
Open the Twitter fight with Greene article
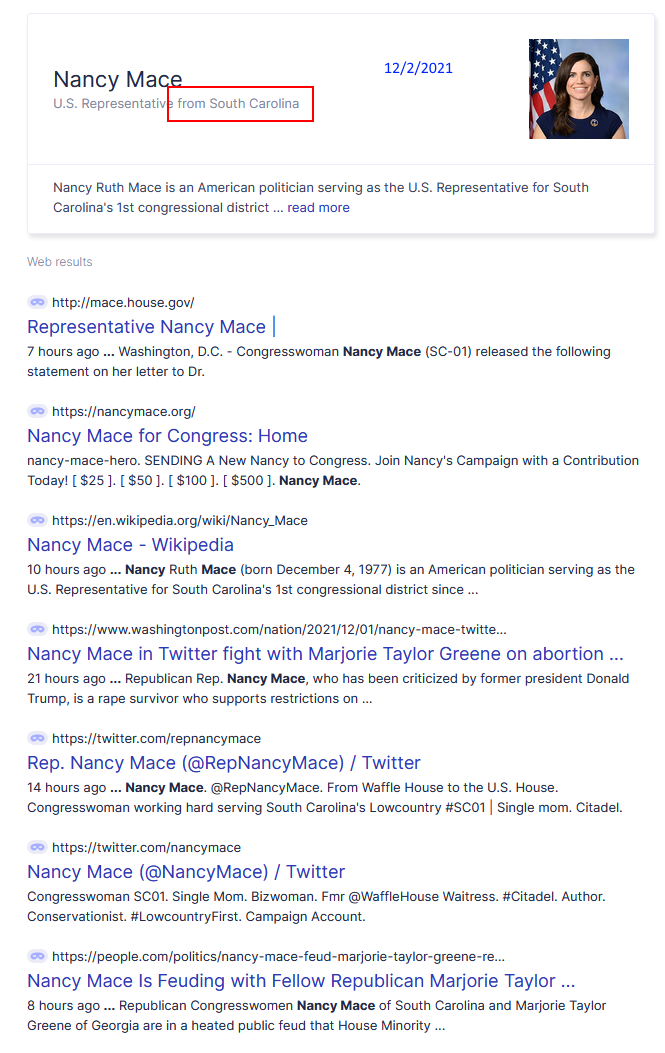click(325, 654)
